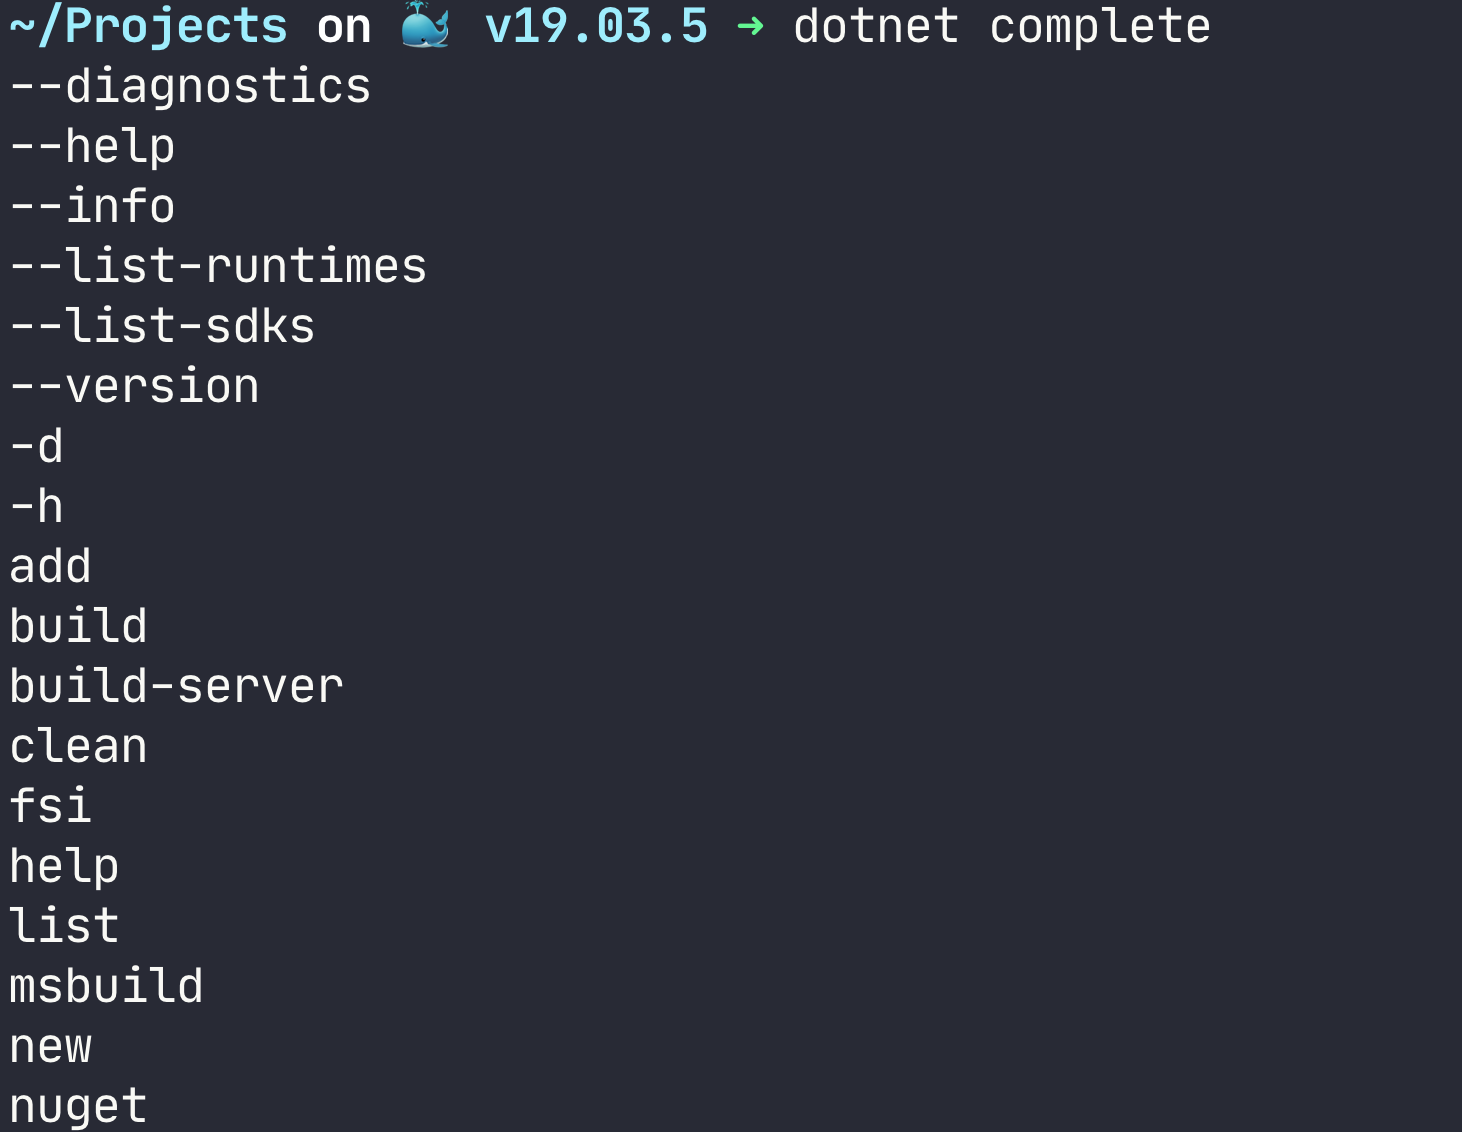Click the -d short option
1462x1132 pixels.
tap(37, 447)
